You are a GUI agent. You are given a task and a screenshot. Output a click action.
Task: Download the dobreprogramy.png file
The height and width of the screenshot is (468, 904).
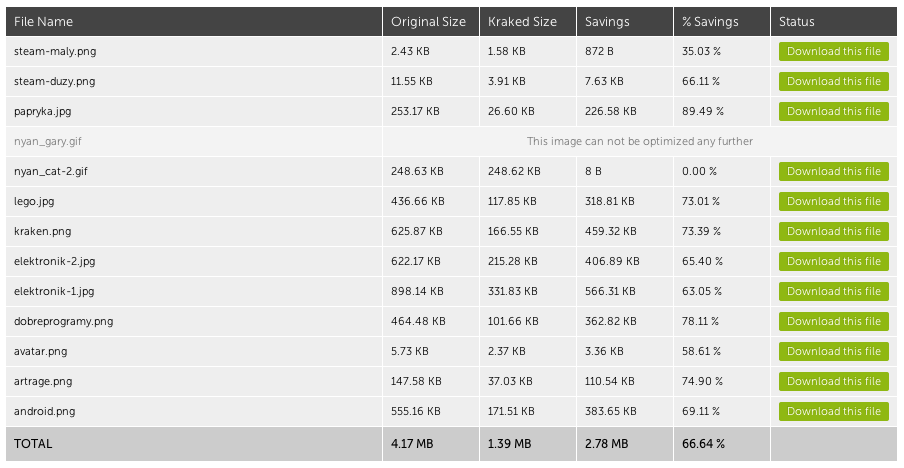point(834,321)
